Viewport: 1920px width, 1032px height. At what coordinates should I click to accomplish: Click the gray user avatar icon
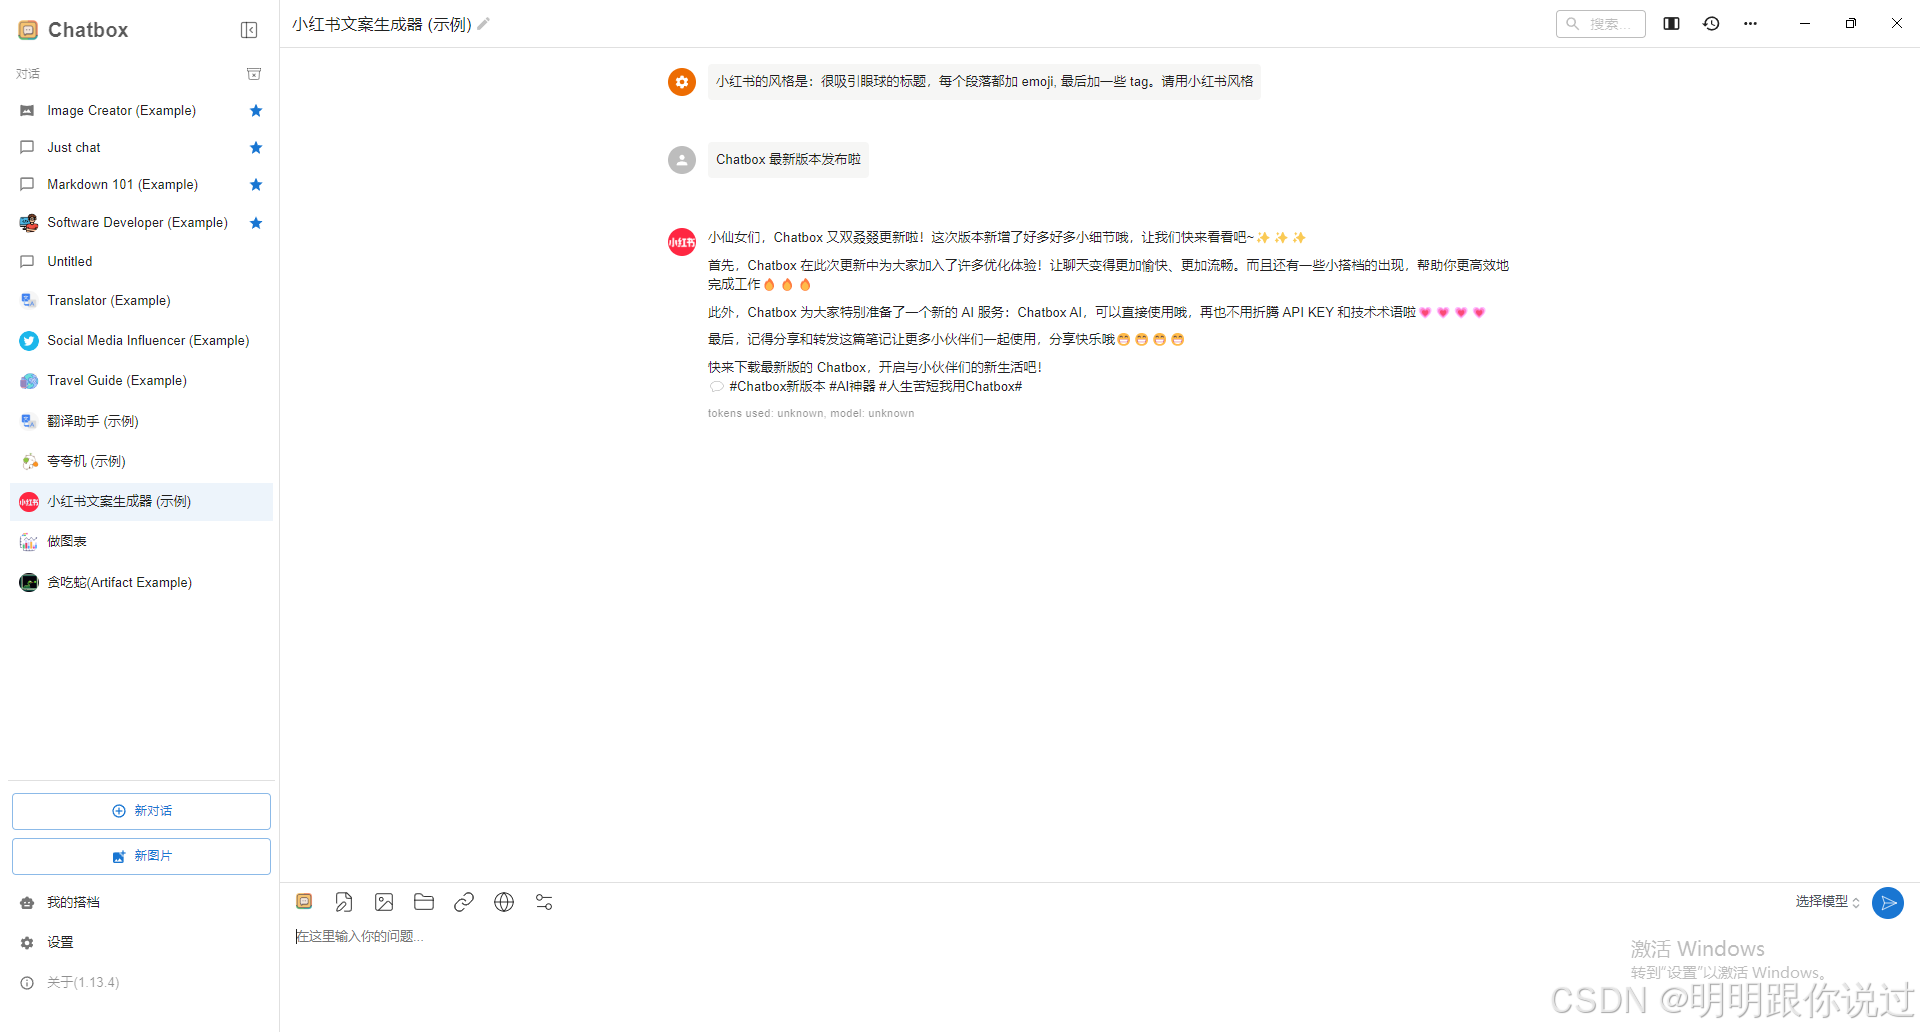coord(682,160)
